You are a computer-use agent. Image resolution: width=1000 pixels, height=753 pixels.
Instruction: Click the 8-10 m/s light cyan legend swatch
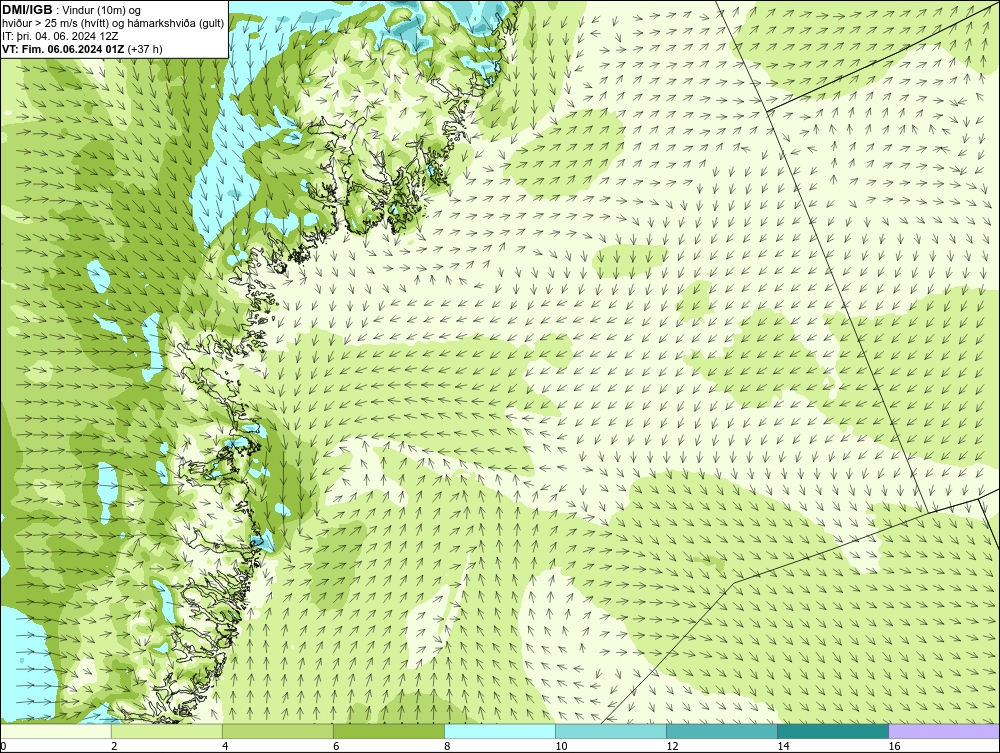point(500,731)
